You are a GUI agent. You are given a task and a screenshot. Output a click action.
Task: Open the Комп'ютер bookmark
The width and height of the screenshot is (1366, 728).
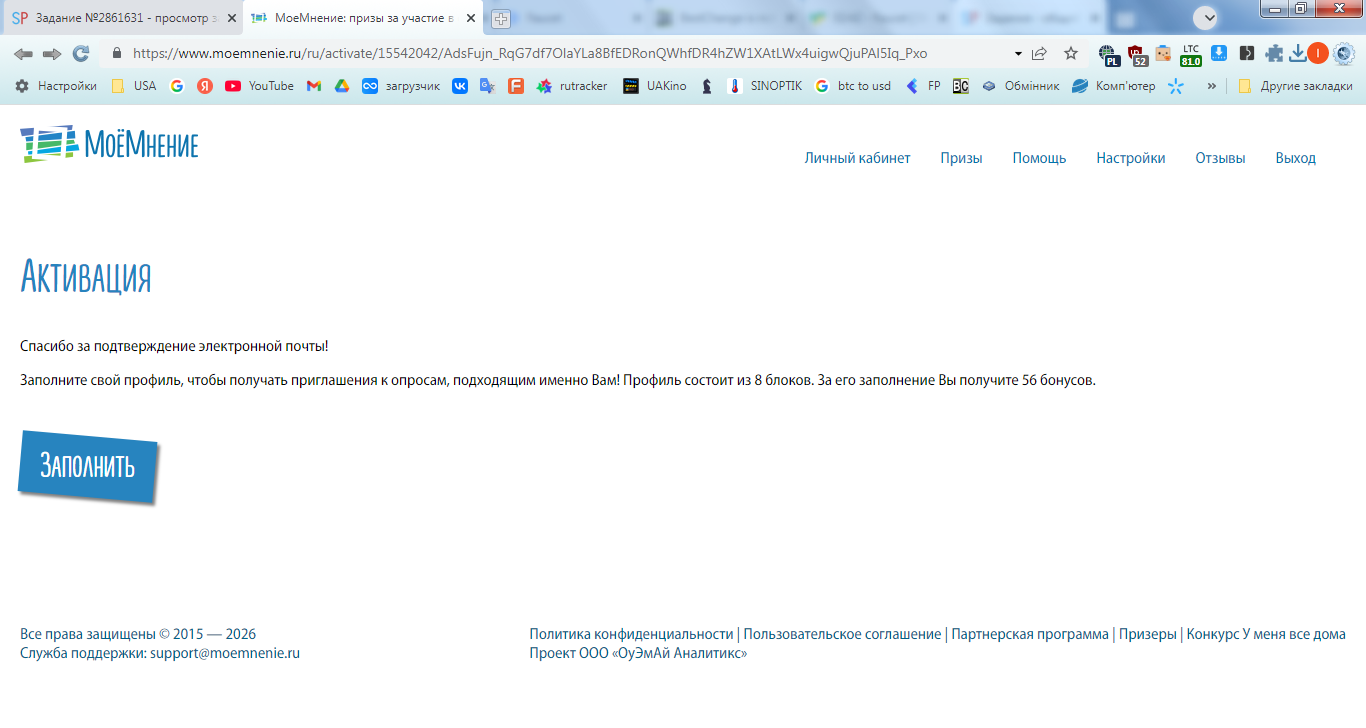(1114, 86)
